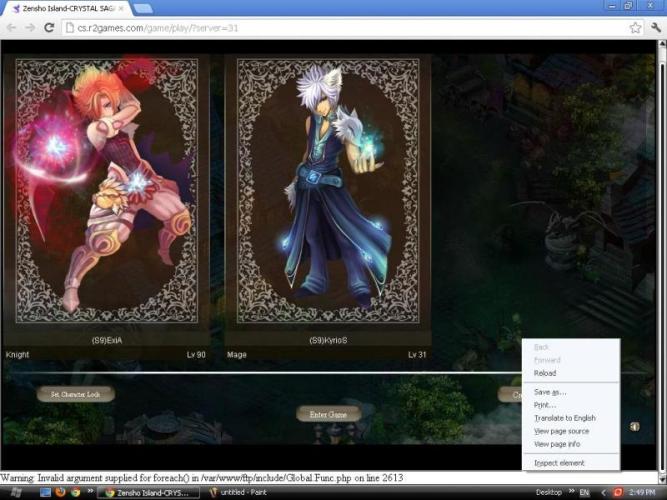Image resolution: width=667 pixels, height=500 pixels.
Task: Open Firefox from the taskbar quick launch
Action: [61, 492]
